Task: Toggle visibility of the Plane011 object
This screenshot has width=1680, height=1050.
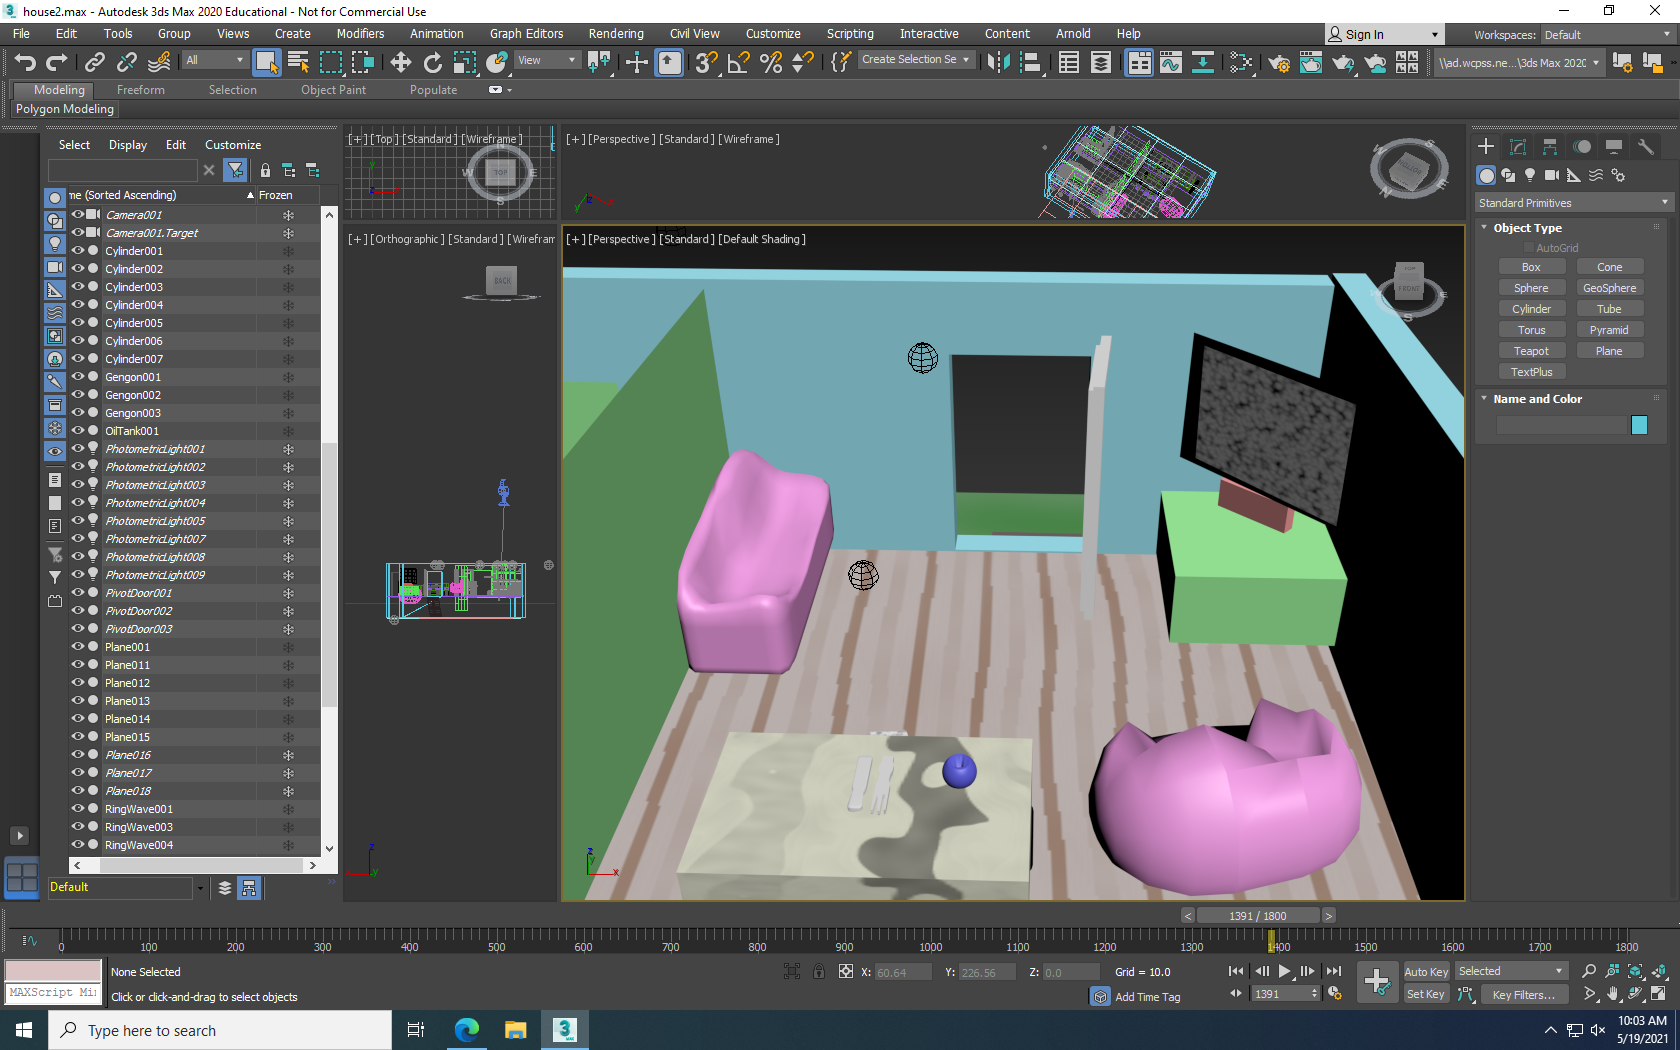Action: point(77,664)
